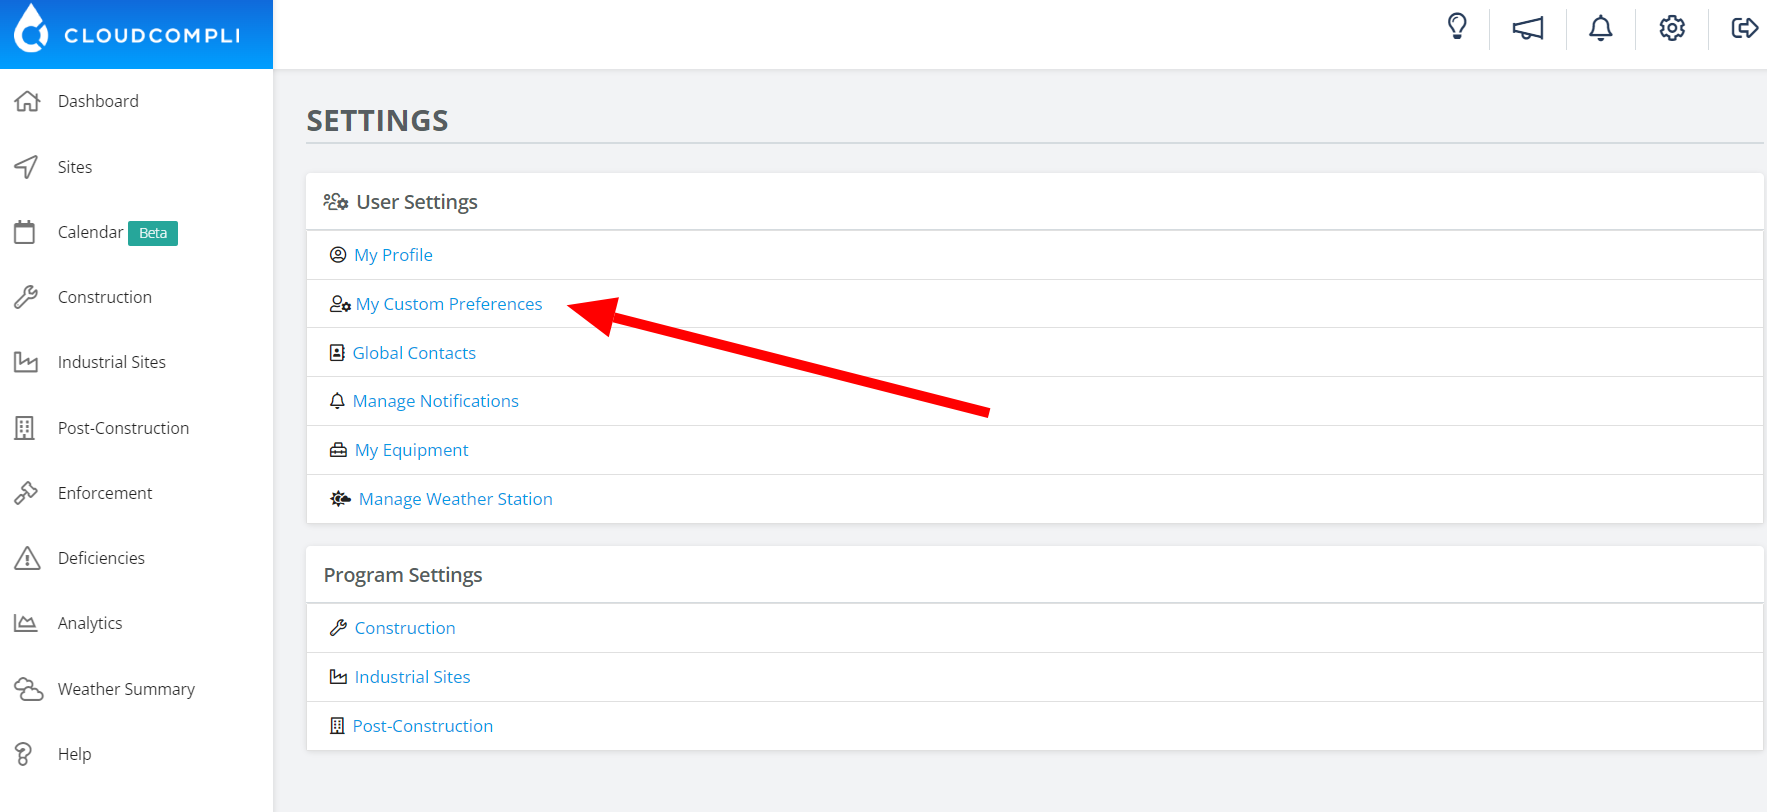Click the Global Contacts address book icon

pos(337,353)
